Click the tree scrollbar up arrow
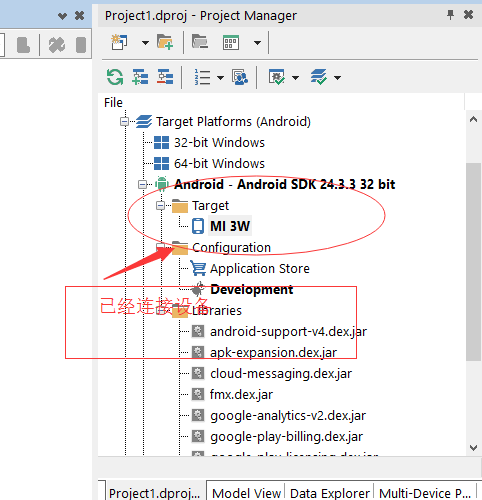482x500 pixels. click(473, 119)
